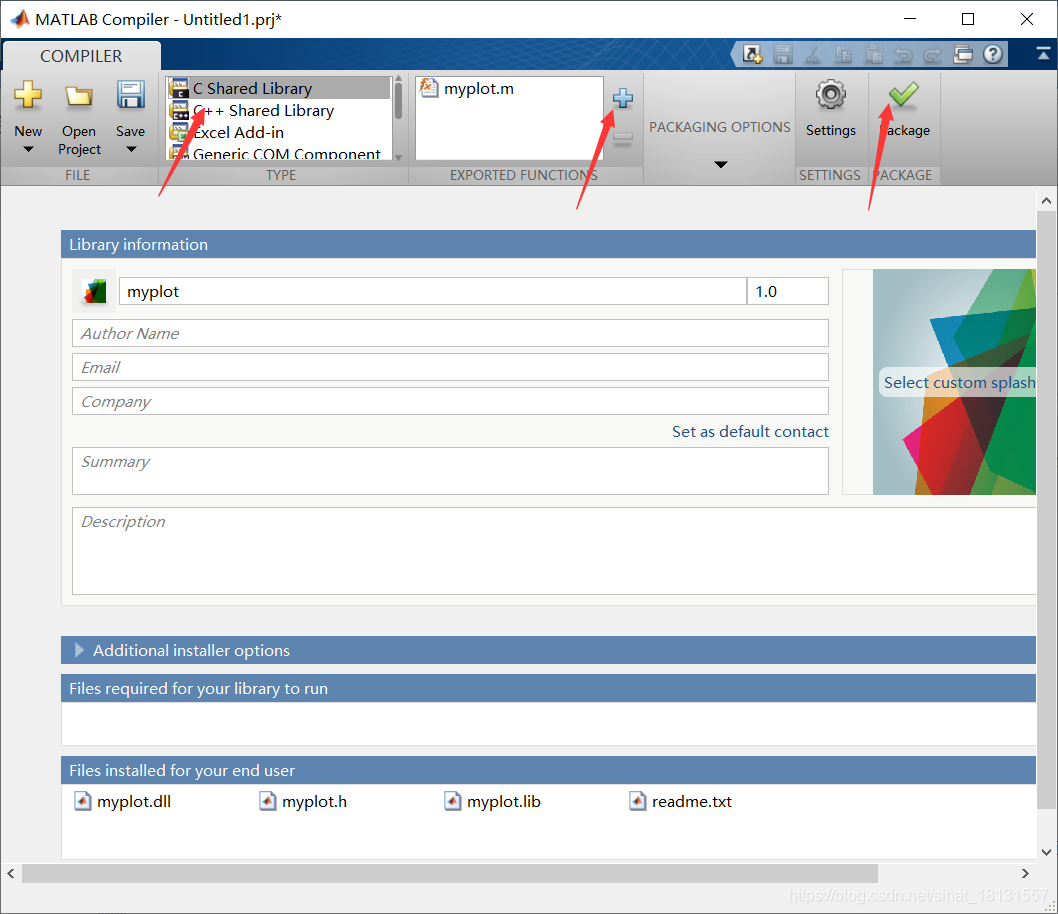Click the vertical scrollbar thumb
The image size is (1058, 914).
1046,509
